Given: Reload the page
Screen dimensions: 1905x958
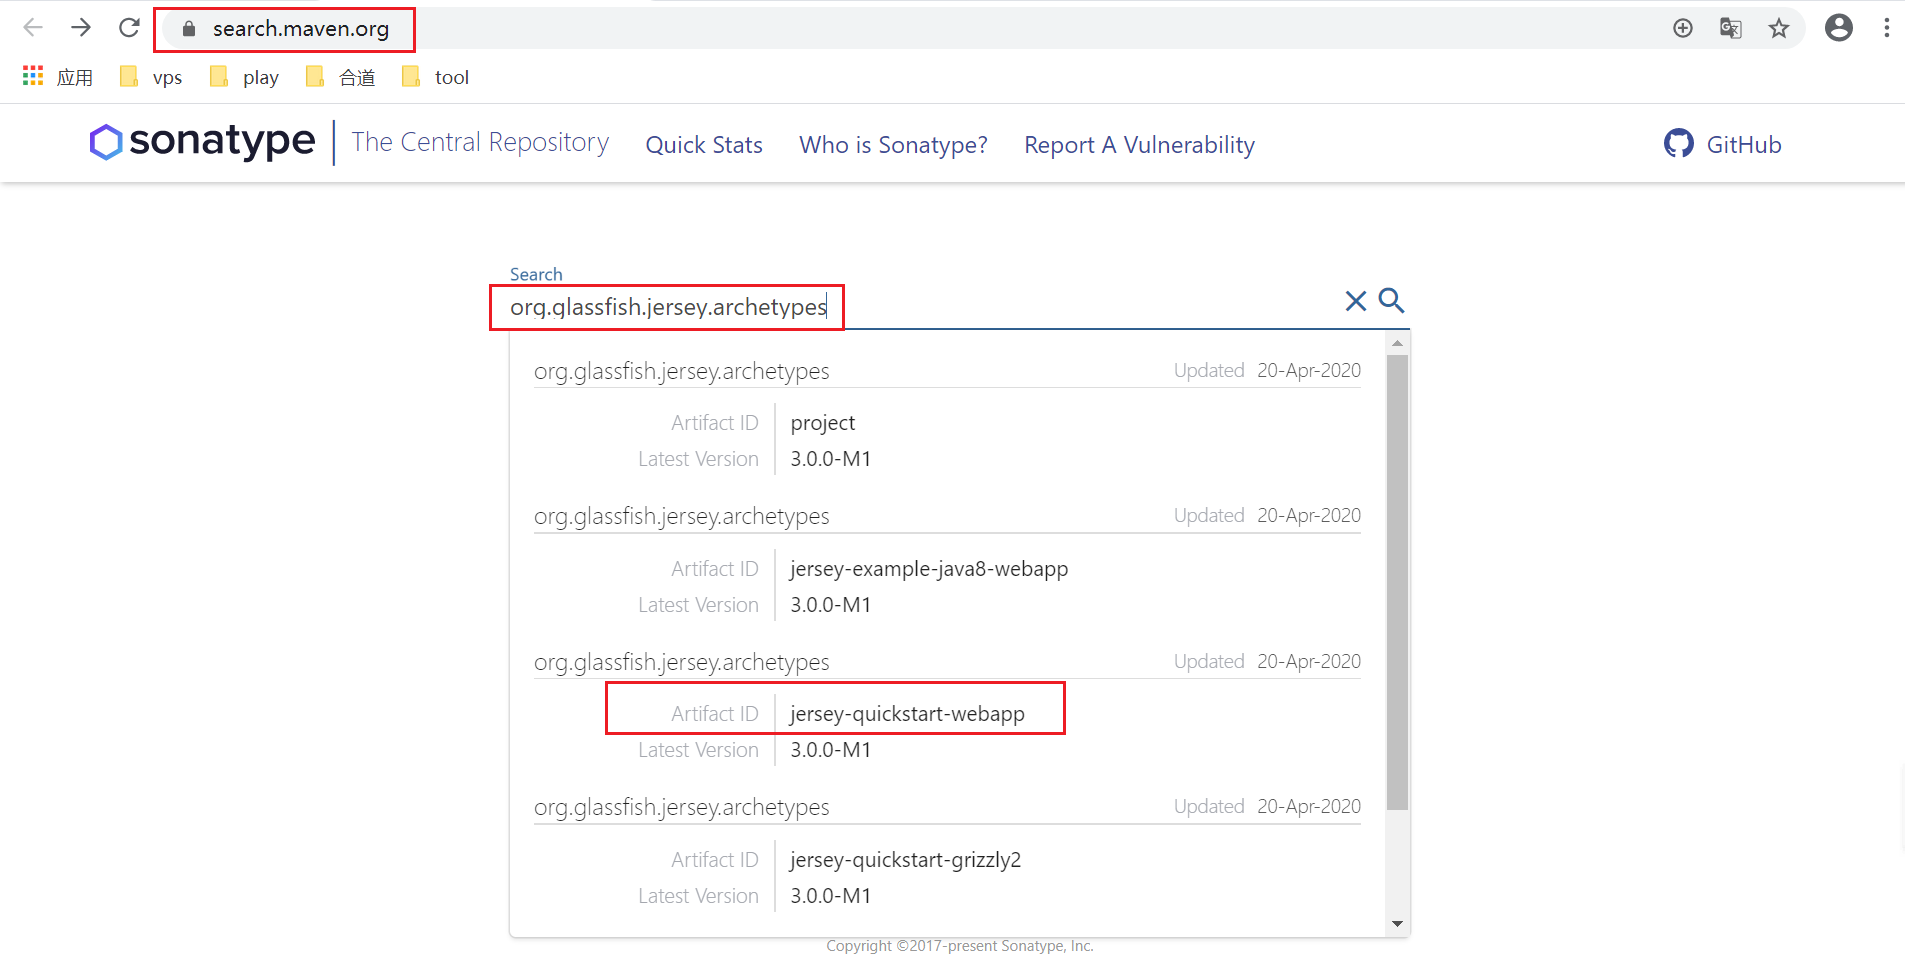Looking at the screenshot, I should tap(129, 28).
